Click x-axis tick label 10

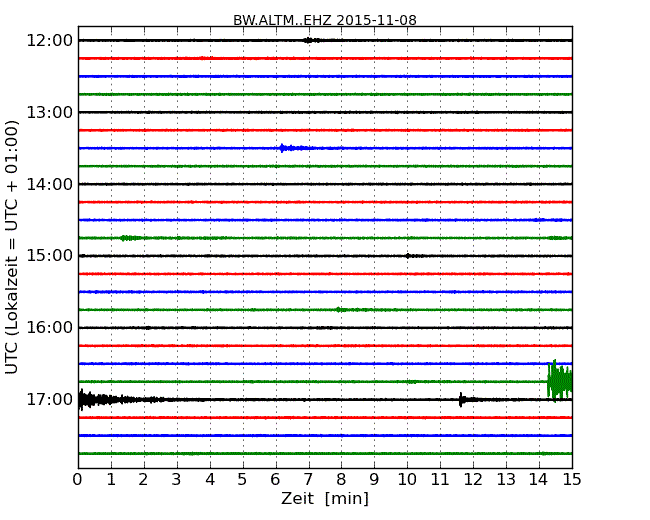[407, 480]
